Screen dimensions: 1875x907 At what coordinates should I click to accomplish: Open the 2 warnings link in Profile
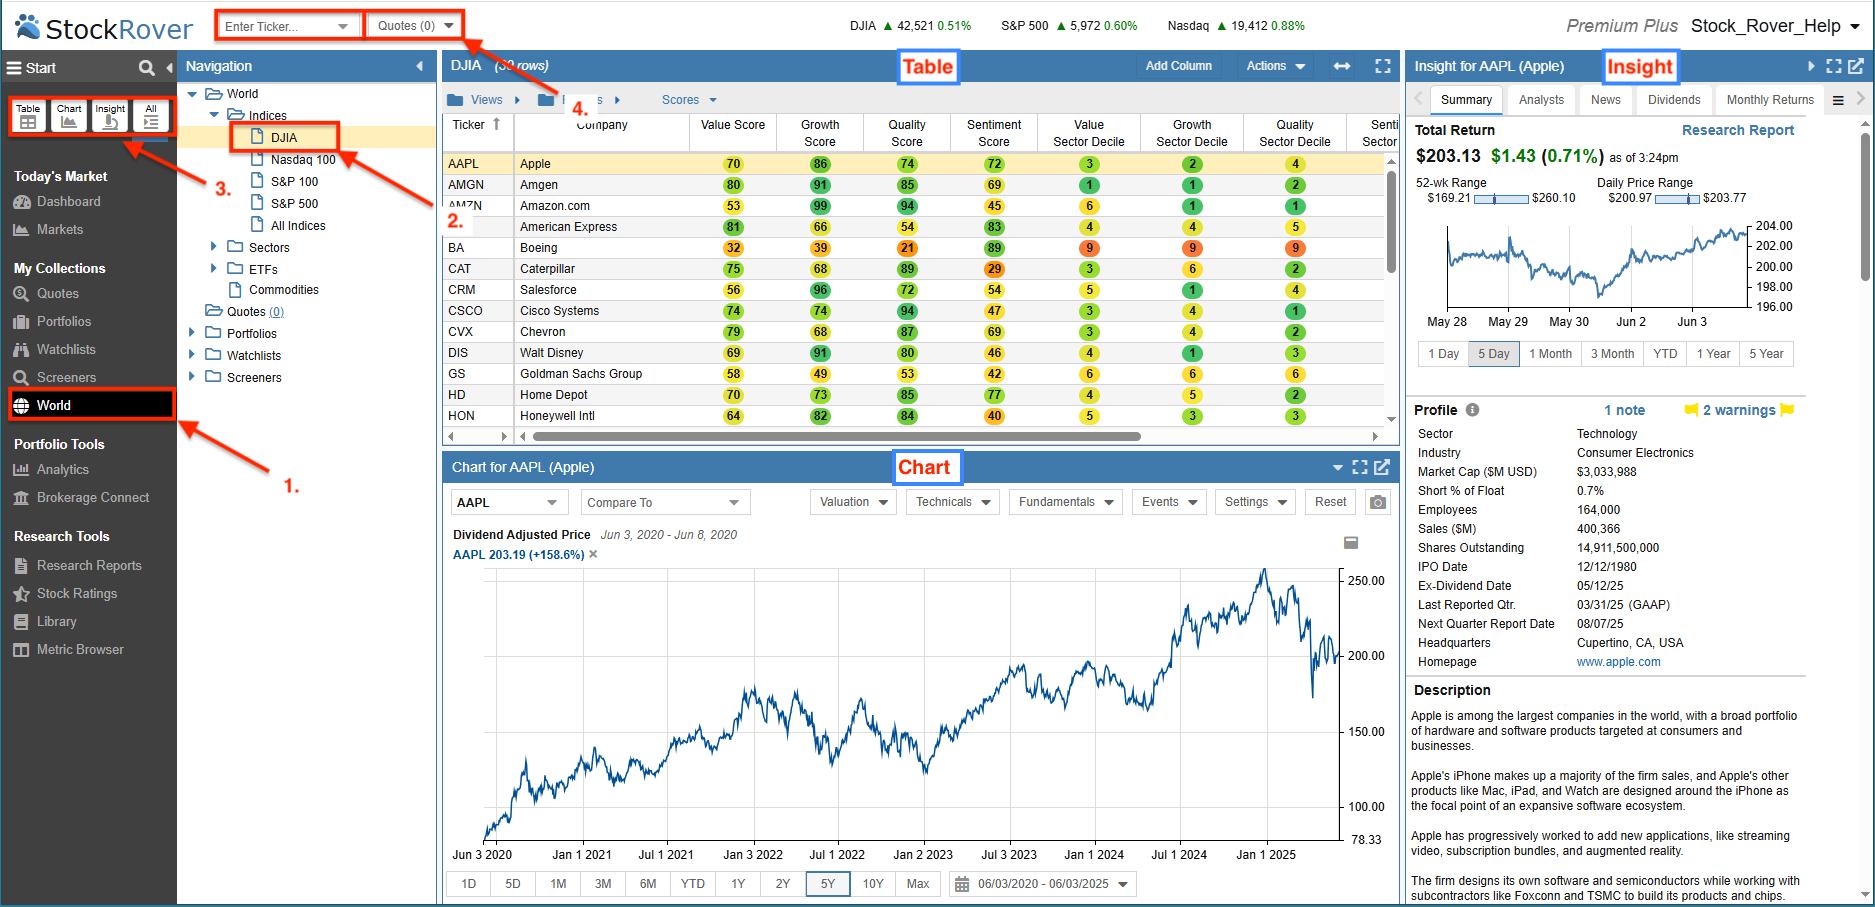pos(1739,410)
